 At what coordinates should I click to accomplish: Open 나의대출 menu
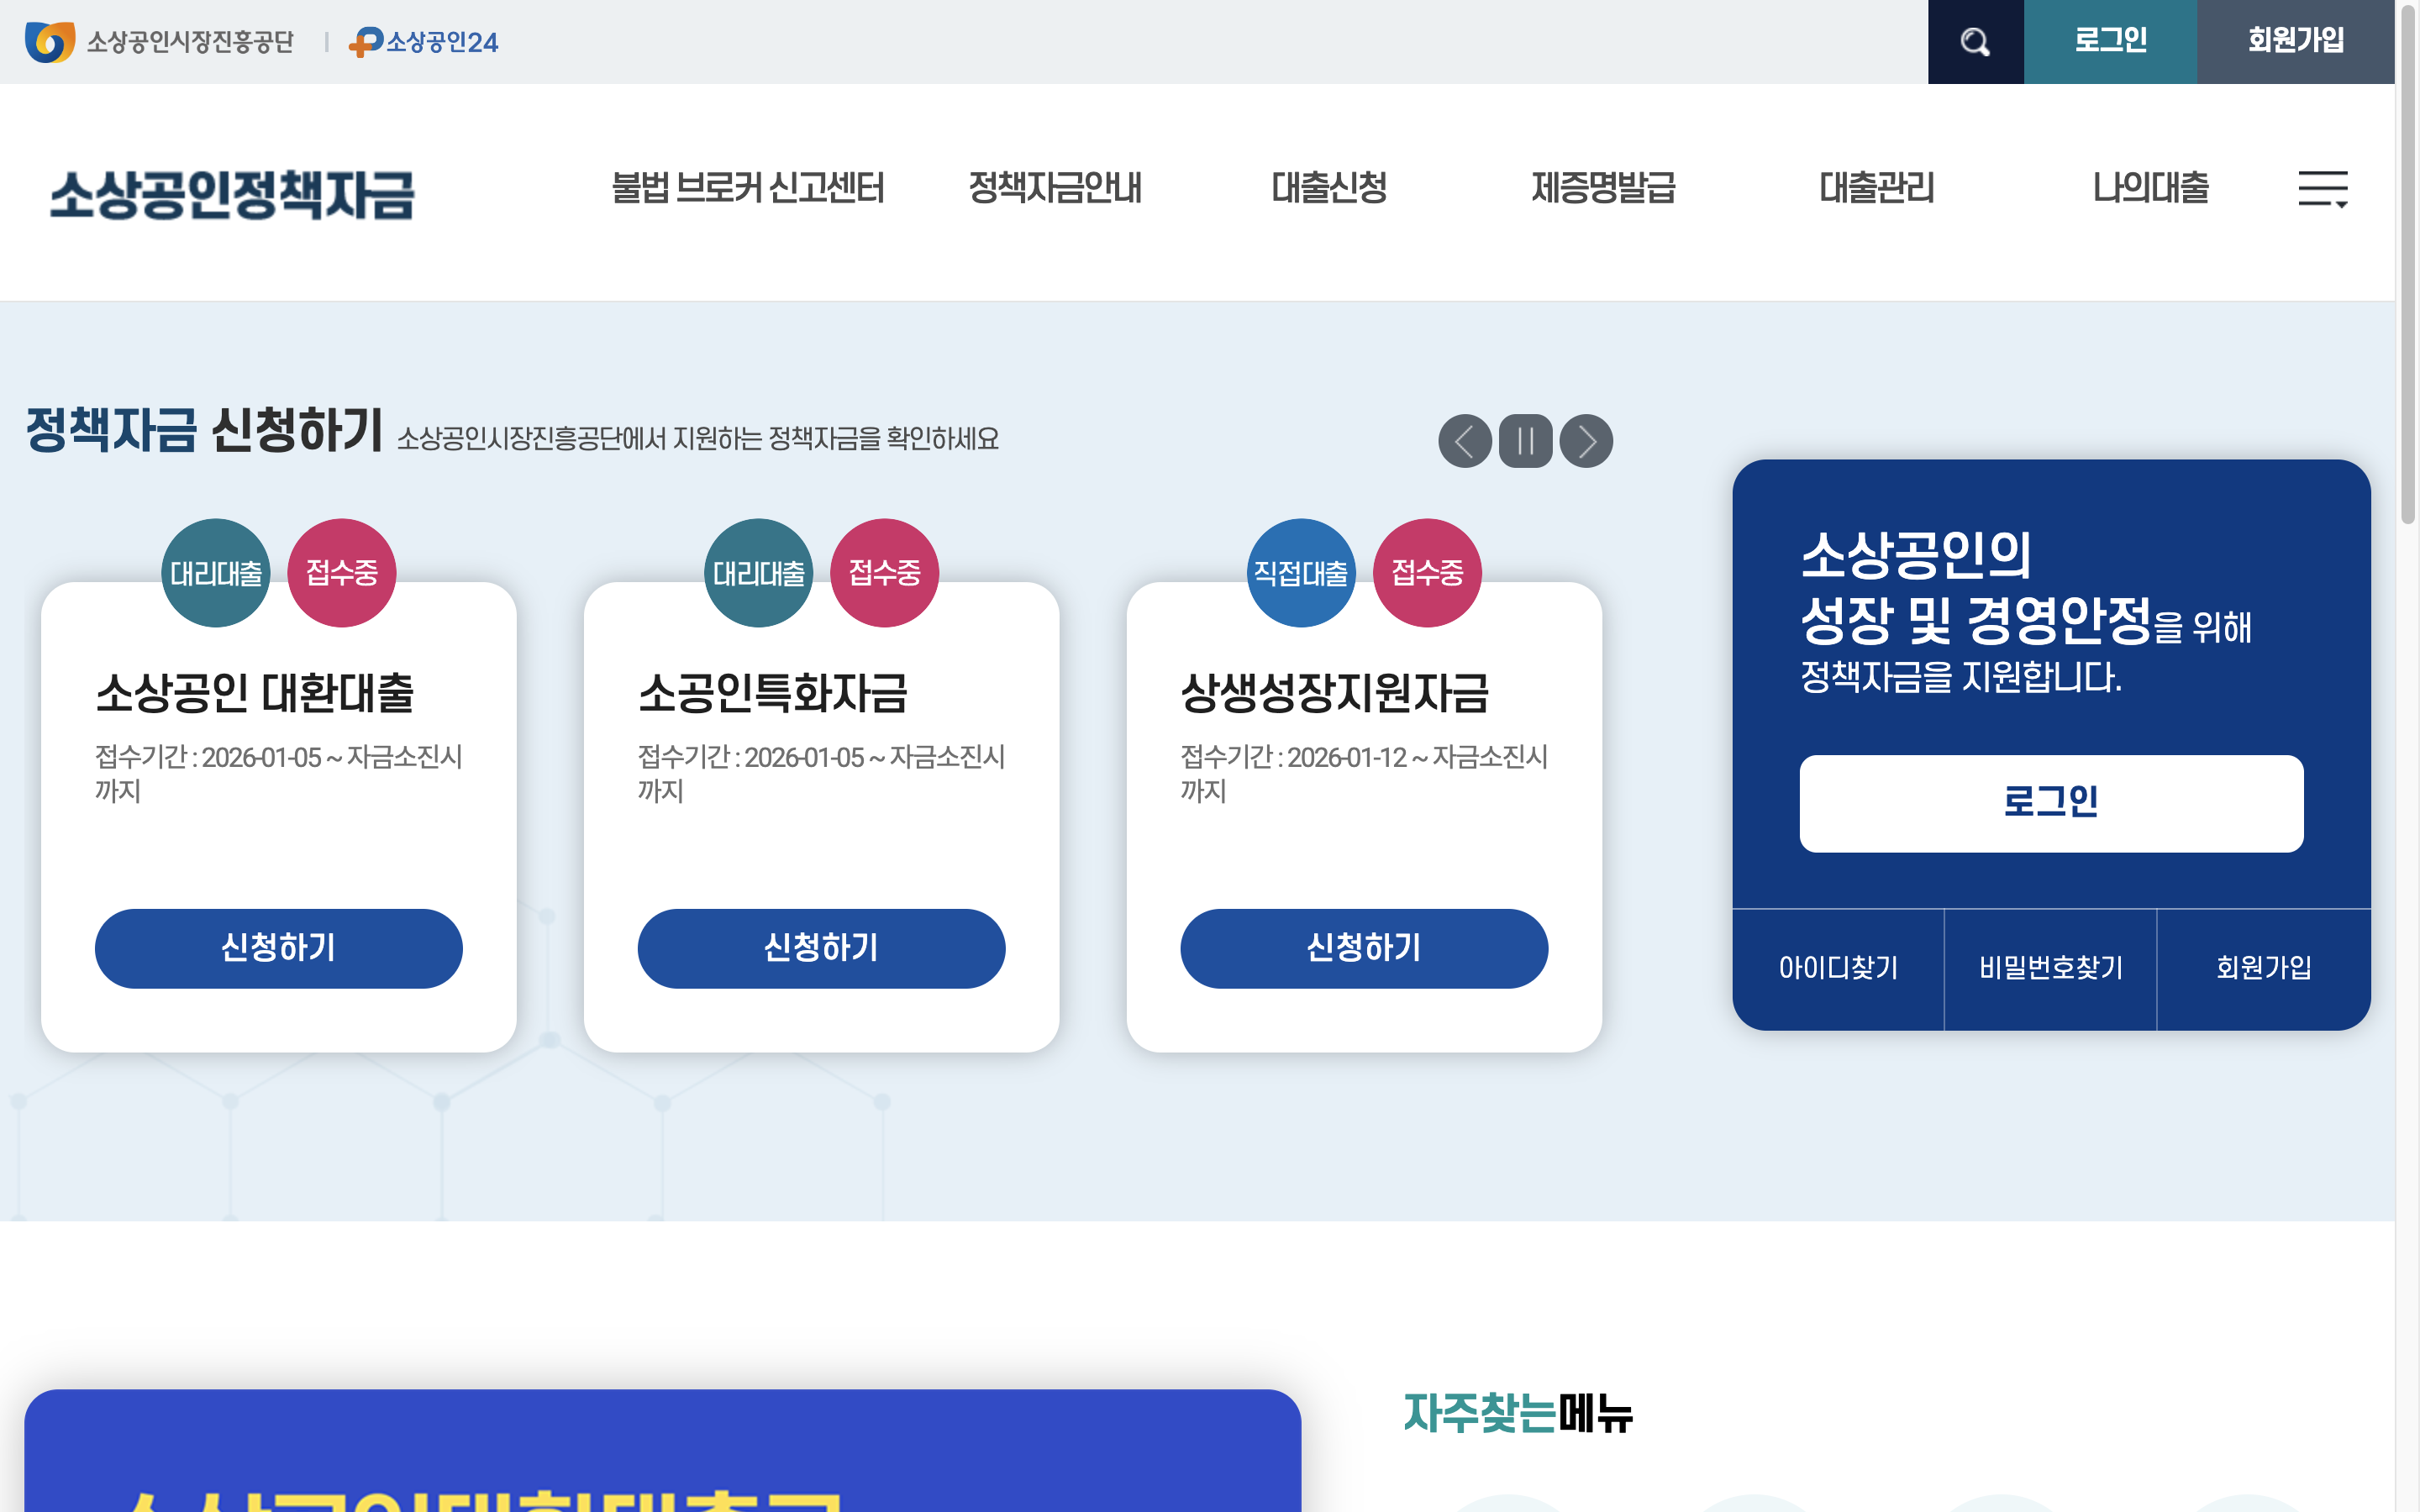point(2151,188)
